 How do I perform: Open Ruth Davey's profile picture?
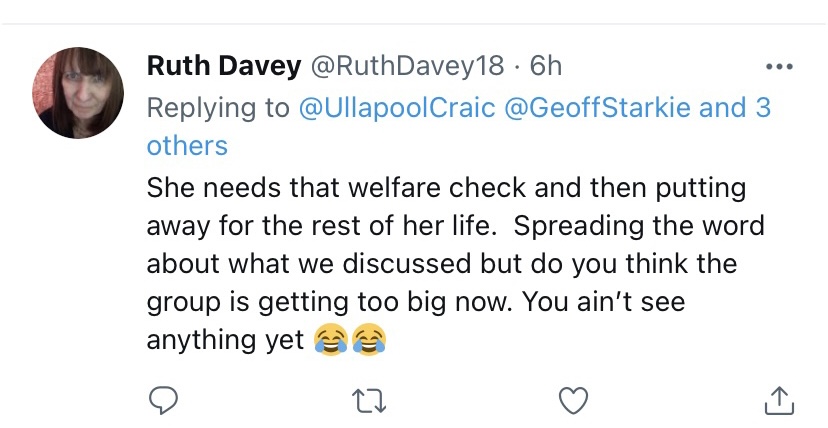80,92
